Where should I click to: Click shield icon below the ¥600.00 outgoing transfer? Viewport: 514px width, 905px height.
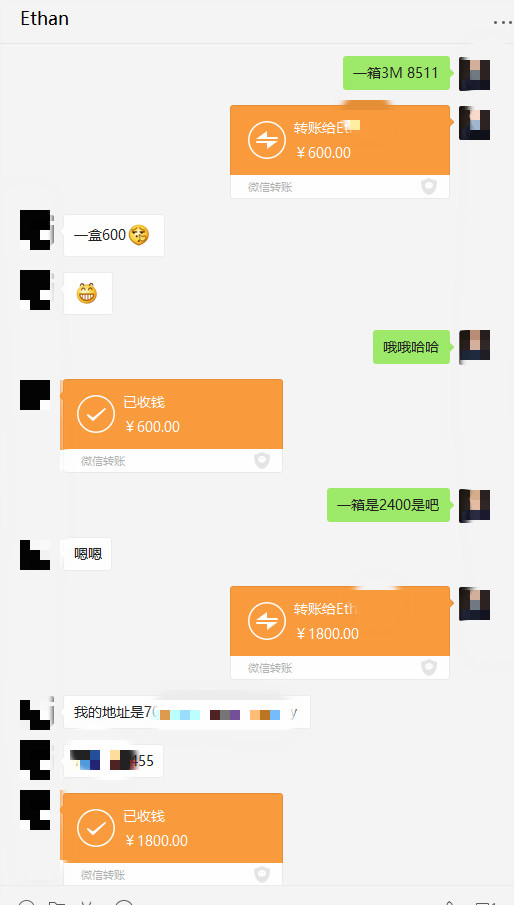(429, 186)
